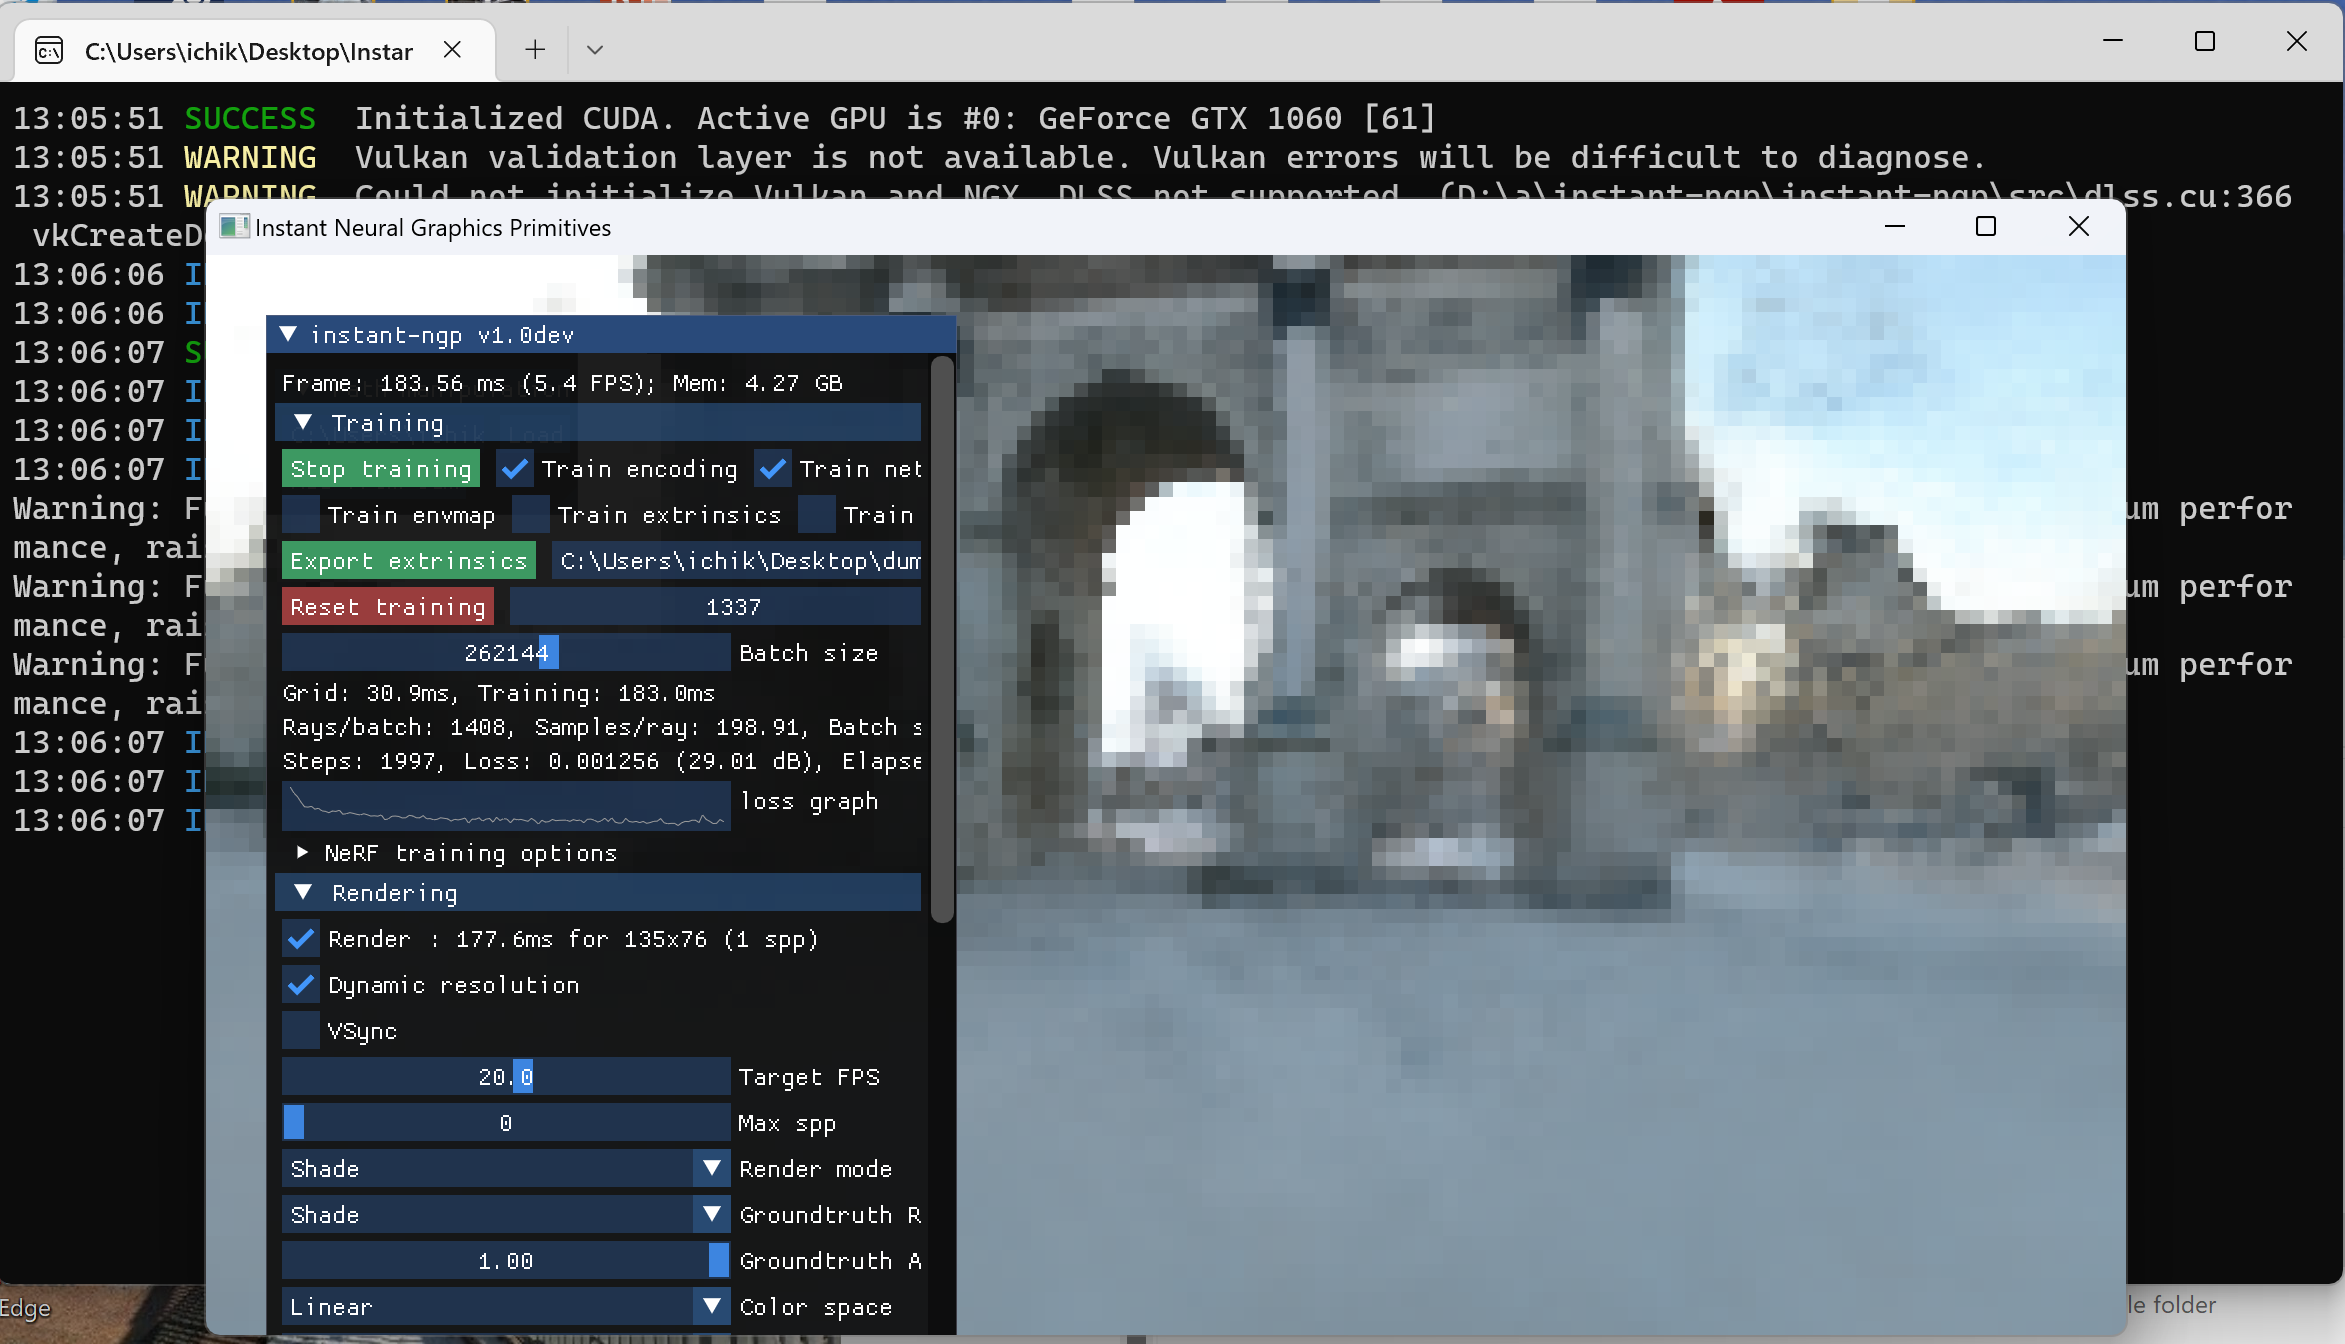The width and height of the screenshot is (2345, 1344).
Task: Disable the Train encoding checkbox
Action: pyautogui.click(x=515, y=469)
